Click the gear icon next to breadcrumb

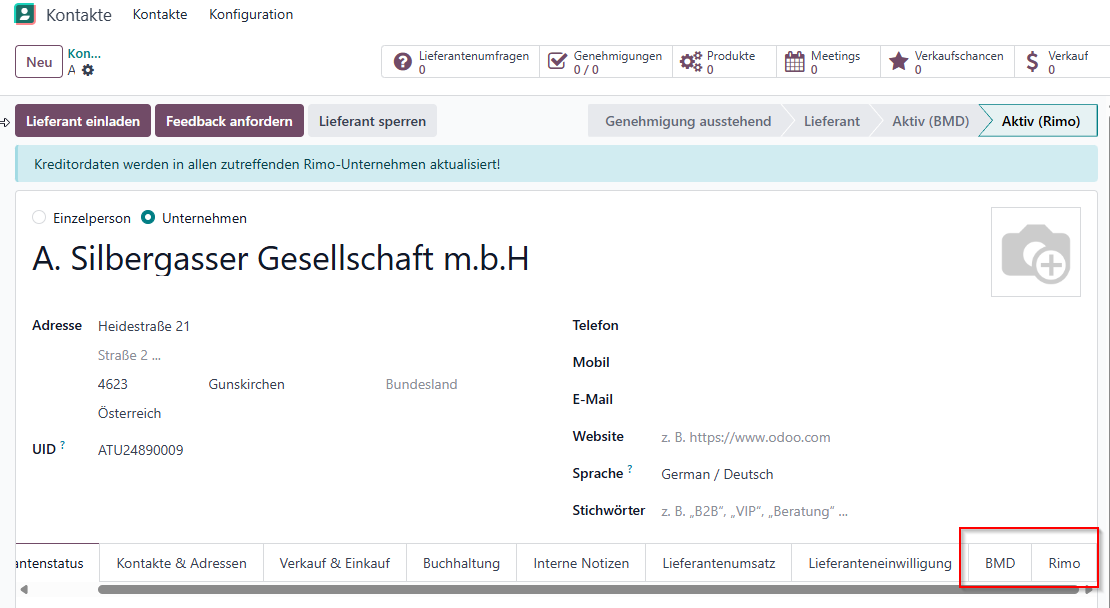(88, 70)
